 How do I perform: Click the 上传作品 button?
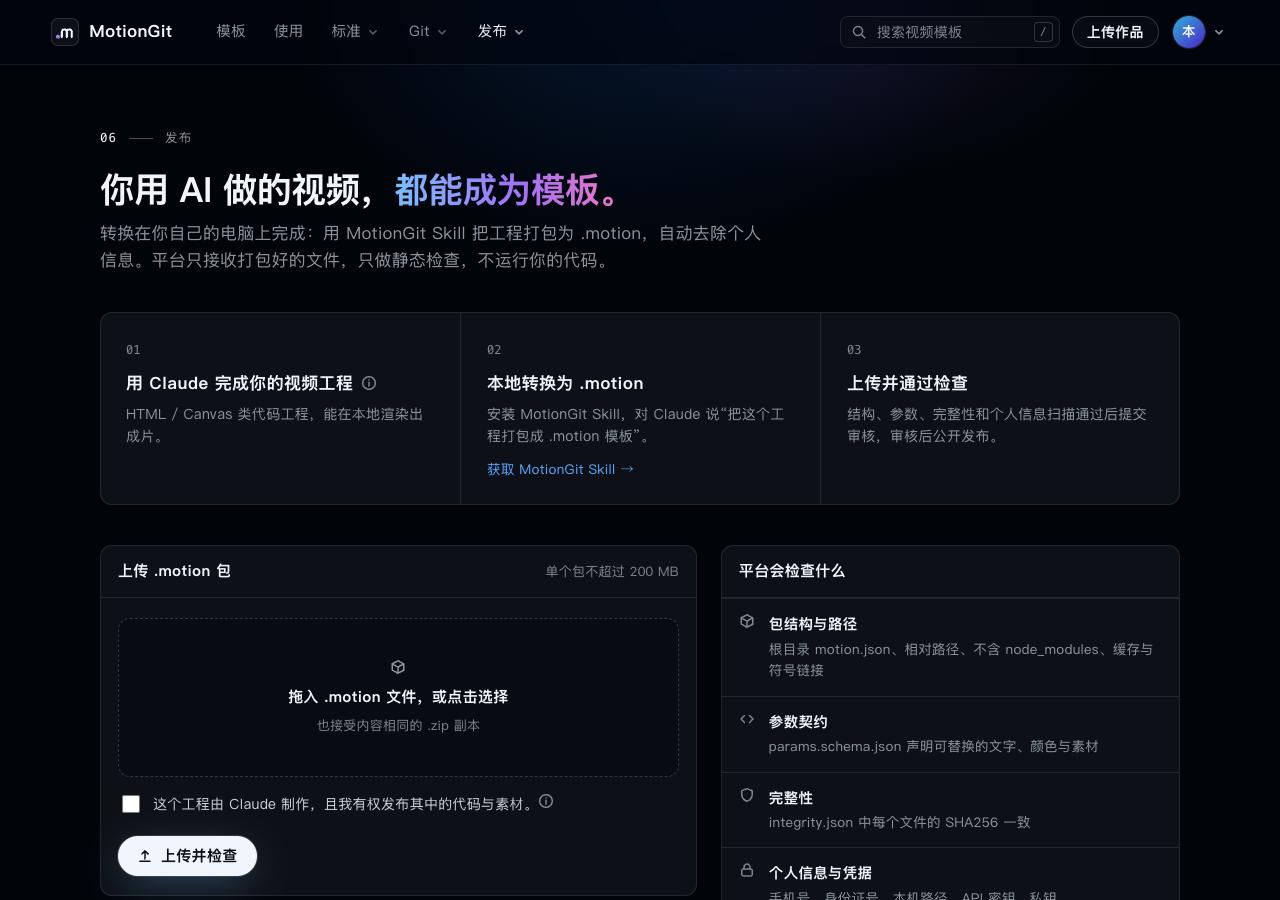pos(1115,32)
